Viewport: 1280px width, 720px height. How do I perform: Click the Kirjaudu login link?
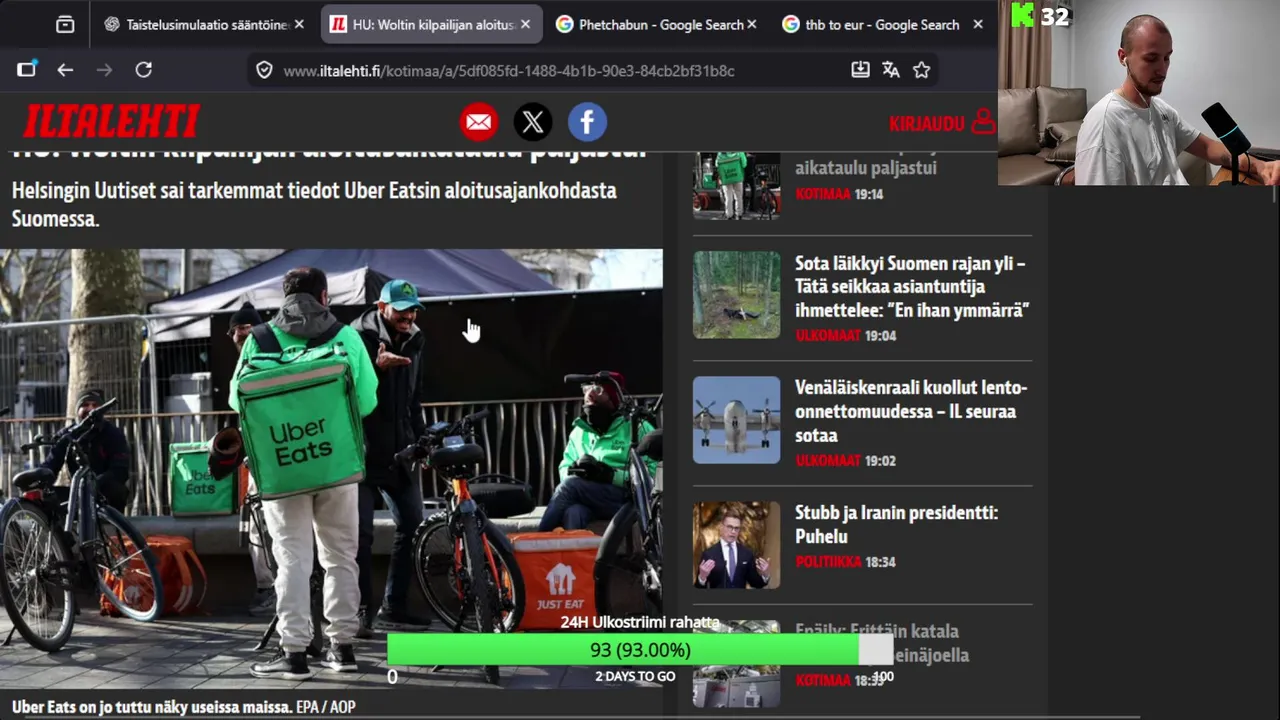(926, 123)
